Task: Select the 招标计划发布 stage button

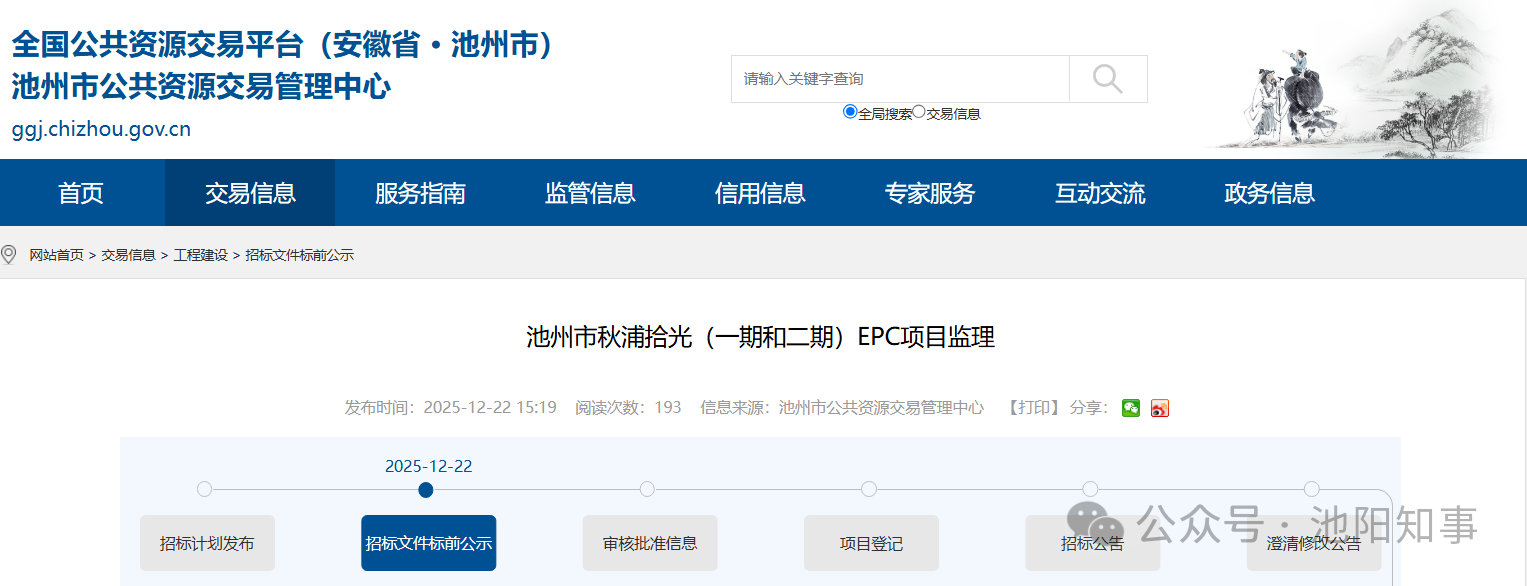Action: pyautogui.click(x=207, y=544)
